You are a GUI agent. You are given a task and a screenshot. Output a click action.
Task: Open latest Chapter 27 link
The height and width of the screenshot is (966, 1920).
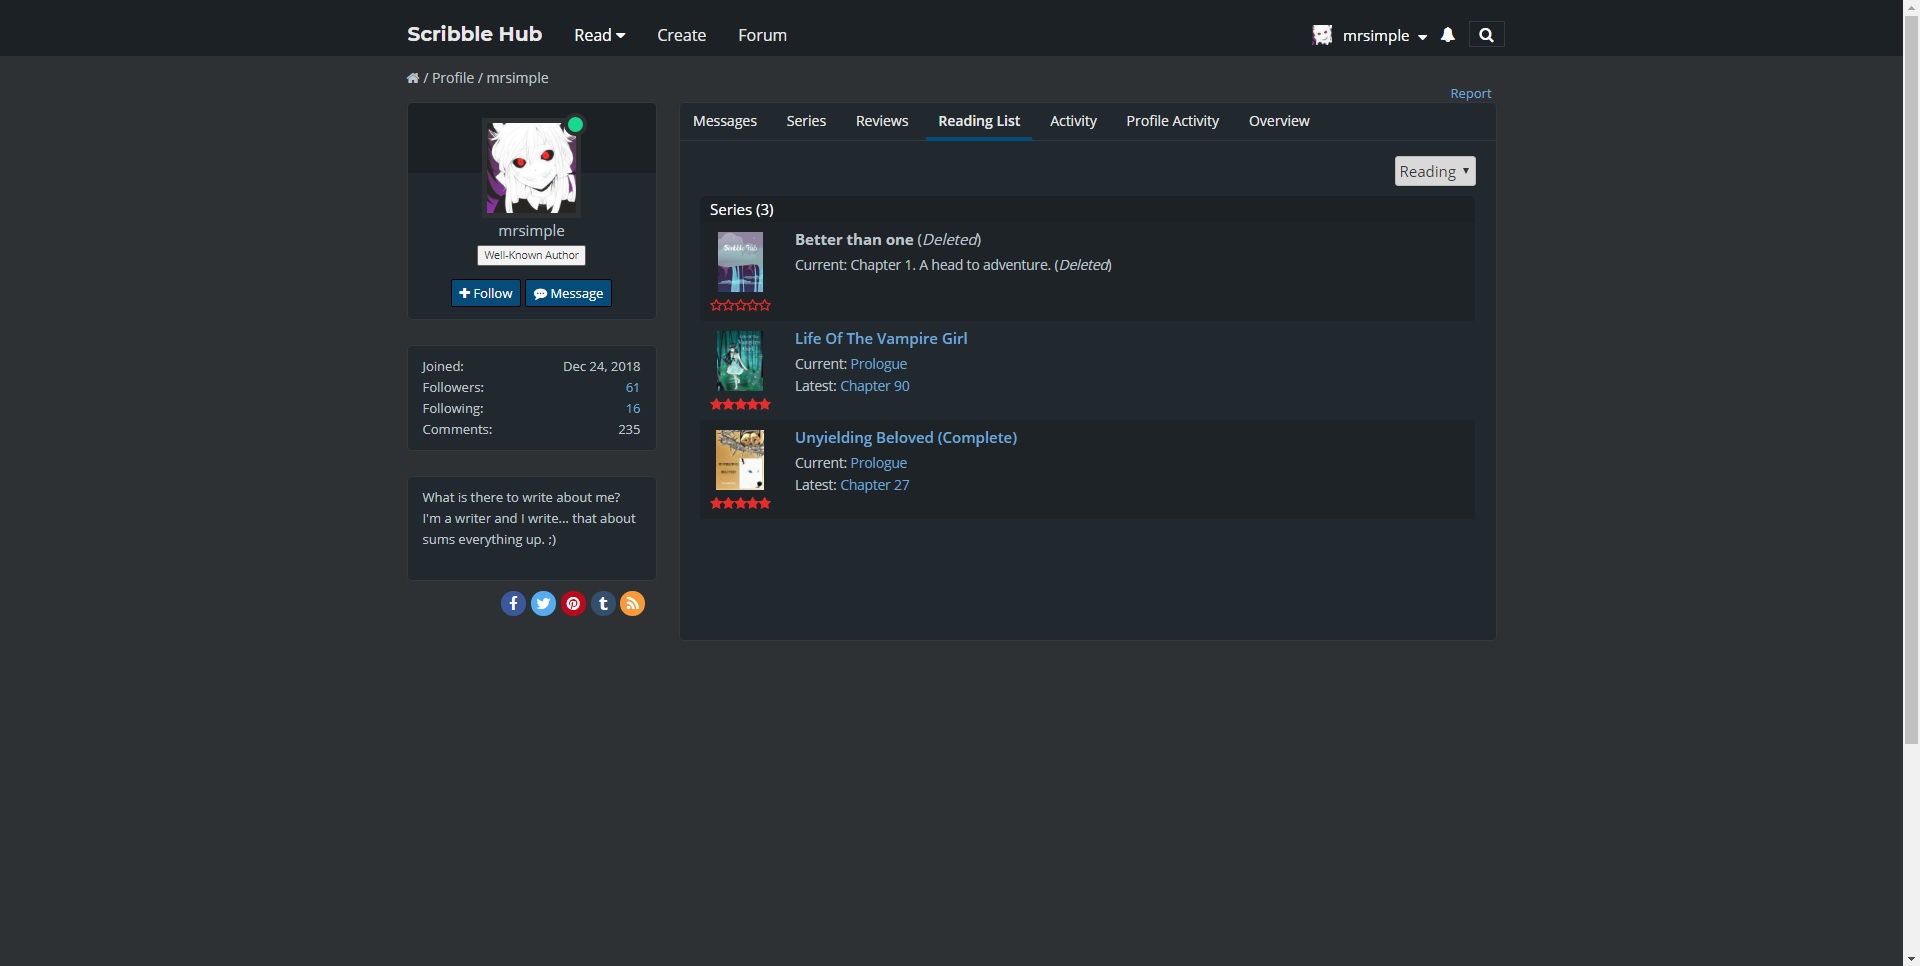tap(874, 485)
